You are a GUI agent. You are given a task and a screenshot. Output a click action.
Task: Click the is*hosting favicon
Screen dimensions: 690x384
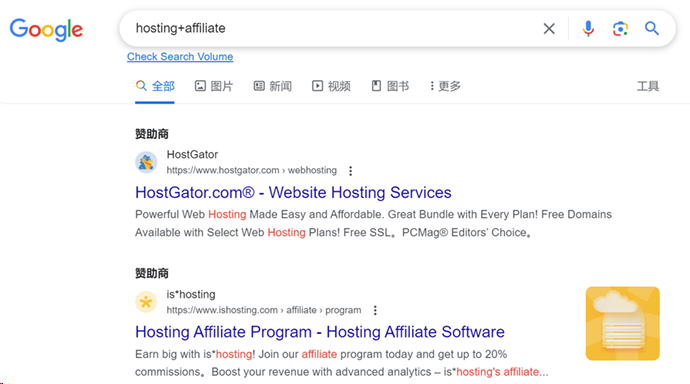coord(146,302)
